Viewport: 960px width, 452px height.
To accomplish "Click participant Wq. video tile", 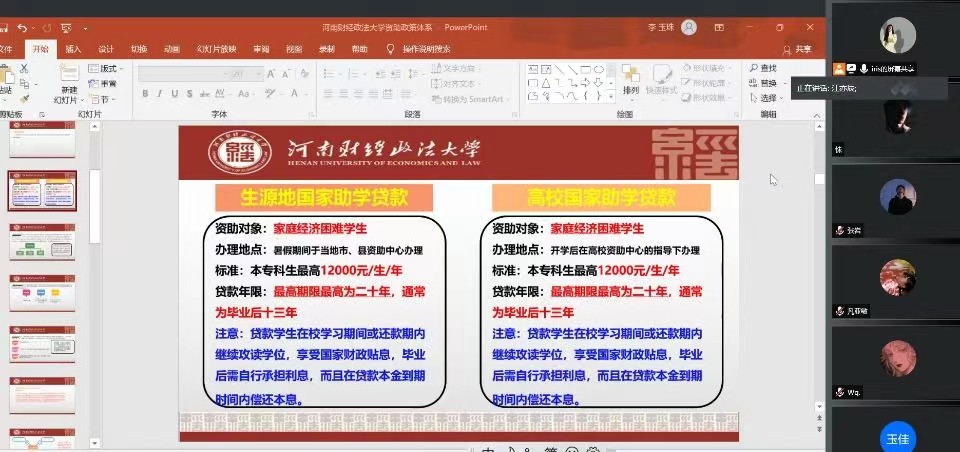I will click(x=897, y=362).
